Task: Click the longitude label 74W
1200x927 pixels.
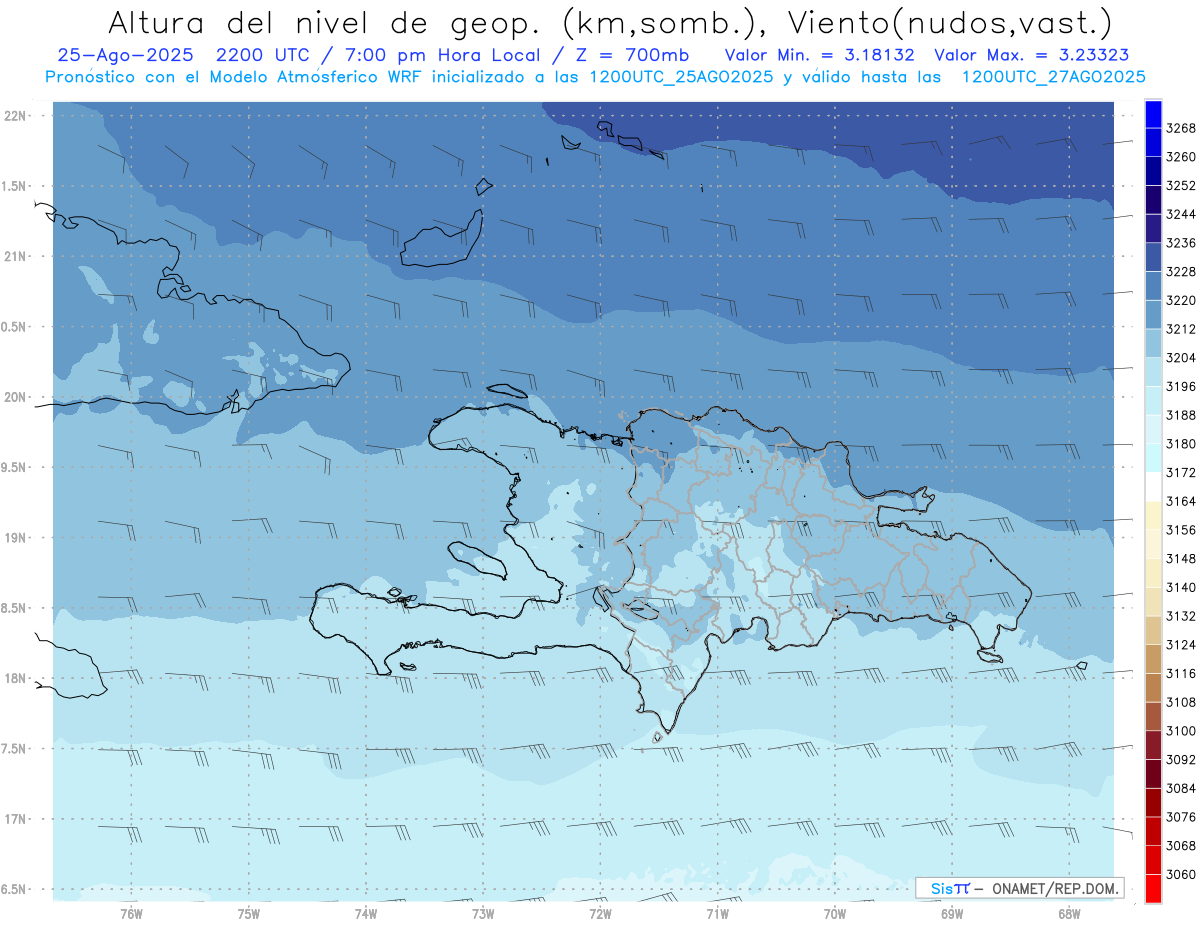Action: tap(366, 913)
